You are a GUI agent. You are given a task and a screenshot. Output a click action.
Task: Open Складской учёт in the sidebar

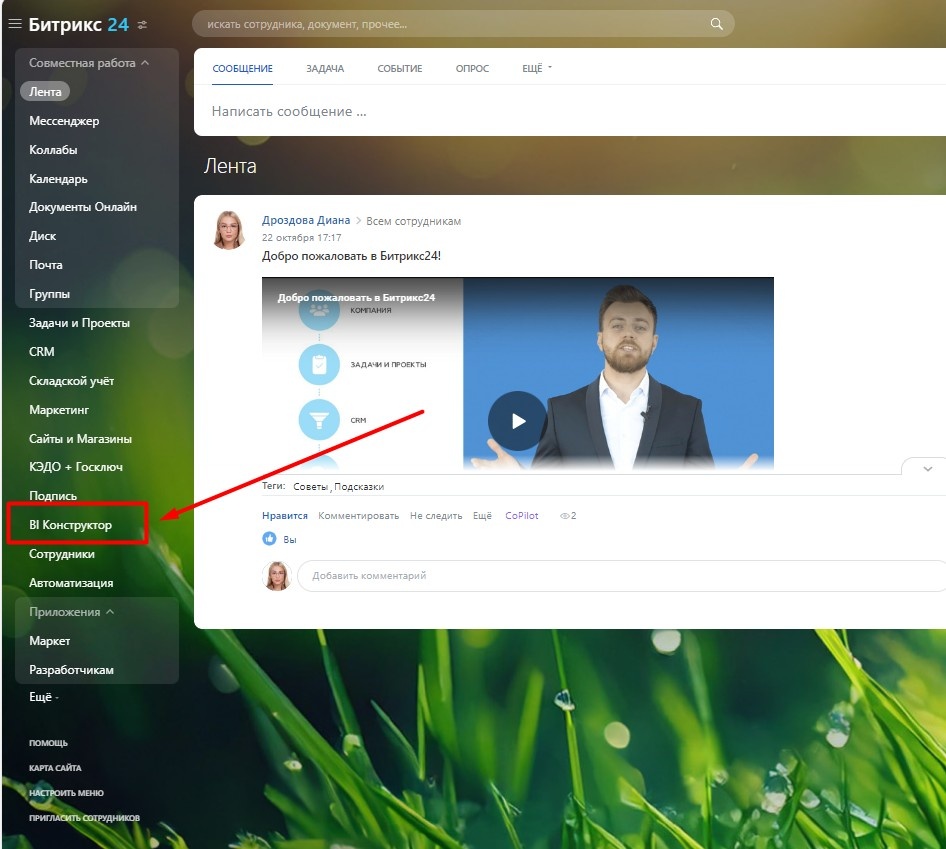click(71, 381)
